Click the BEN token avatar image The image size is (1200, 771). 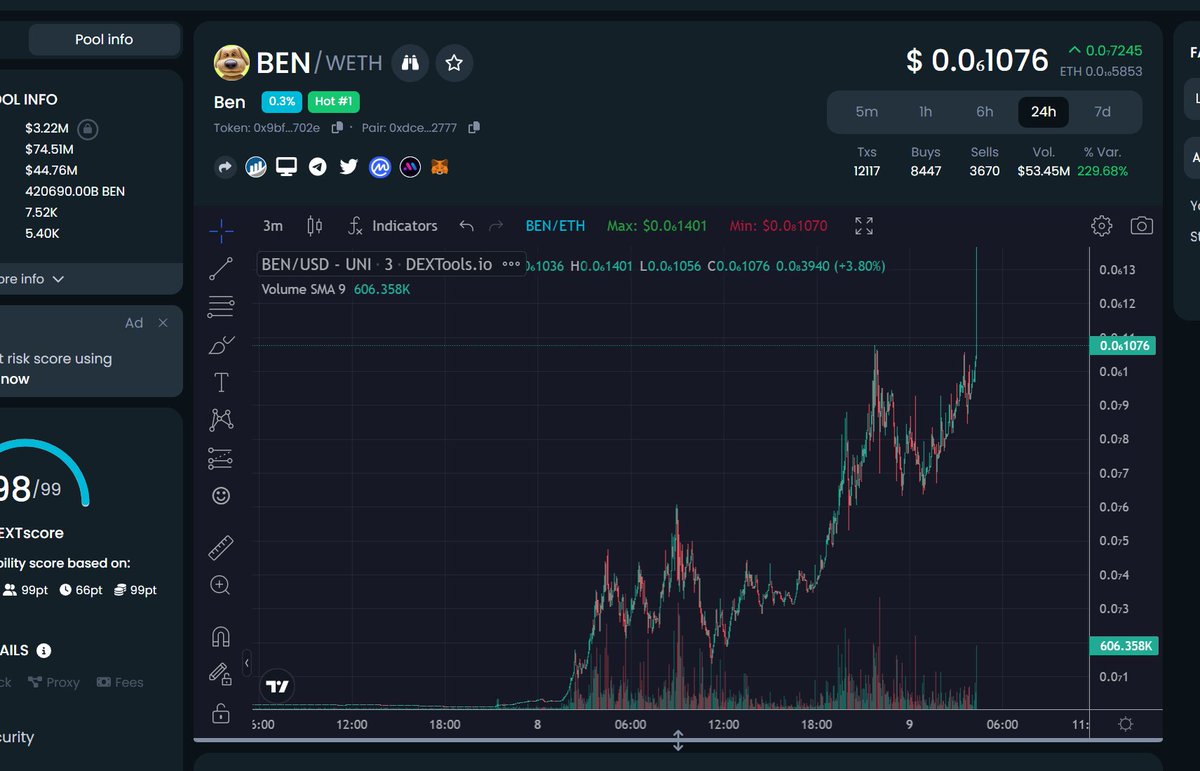(x=232, y=63)
